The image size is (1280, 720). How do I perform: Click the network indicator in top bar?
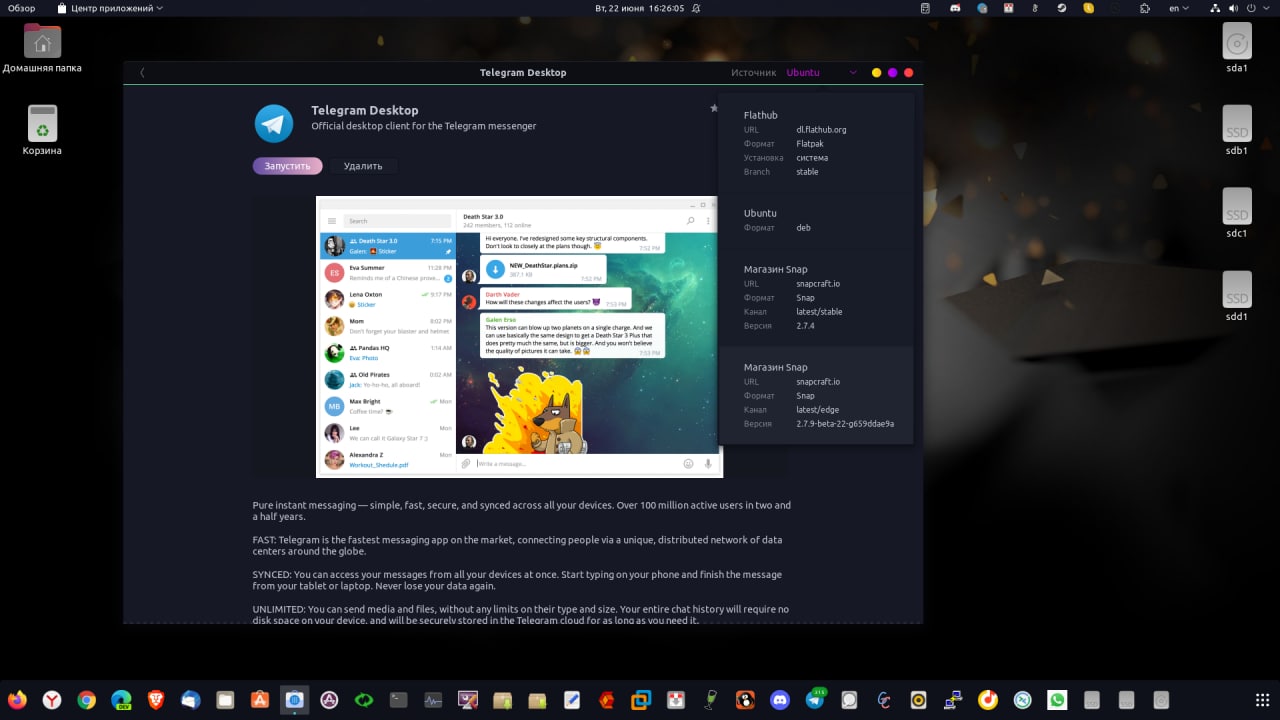pyautogui.click(x=1216, y=8)
